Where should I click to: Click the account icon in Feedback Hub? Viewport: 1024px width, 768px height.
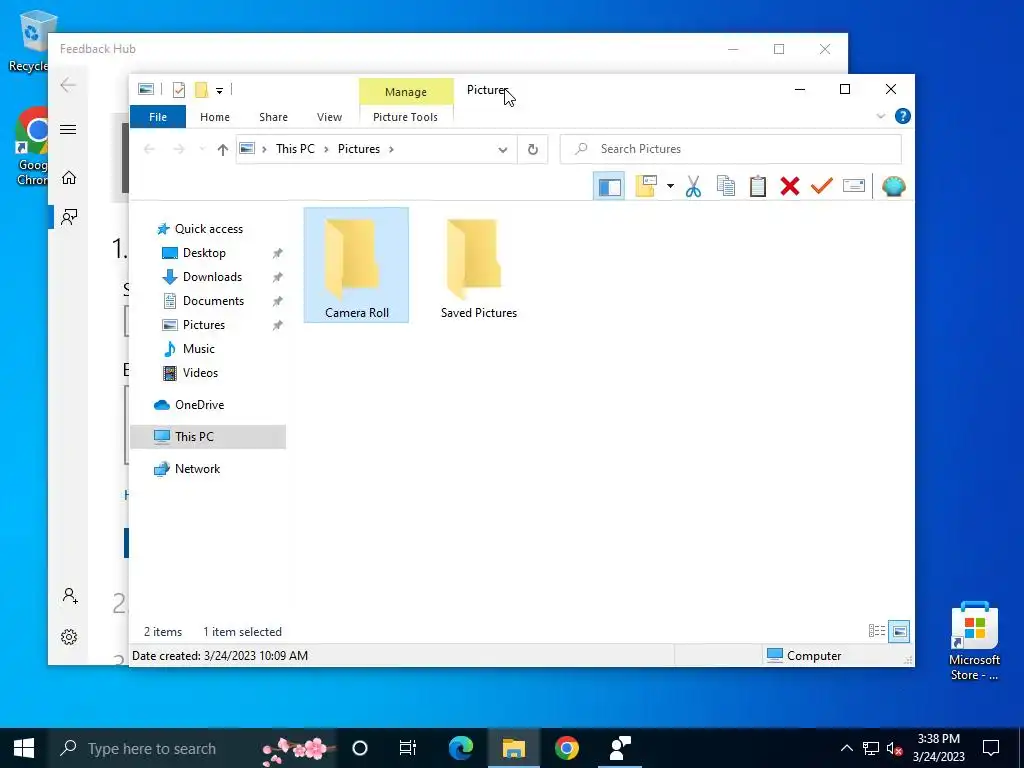point(70,596)
